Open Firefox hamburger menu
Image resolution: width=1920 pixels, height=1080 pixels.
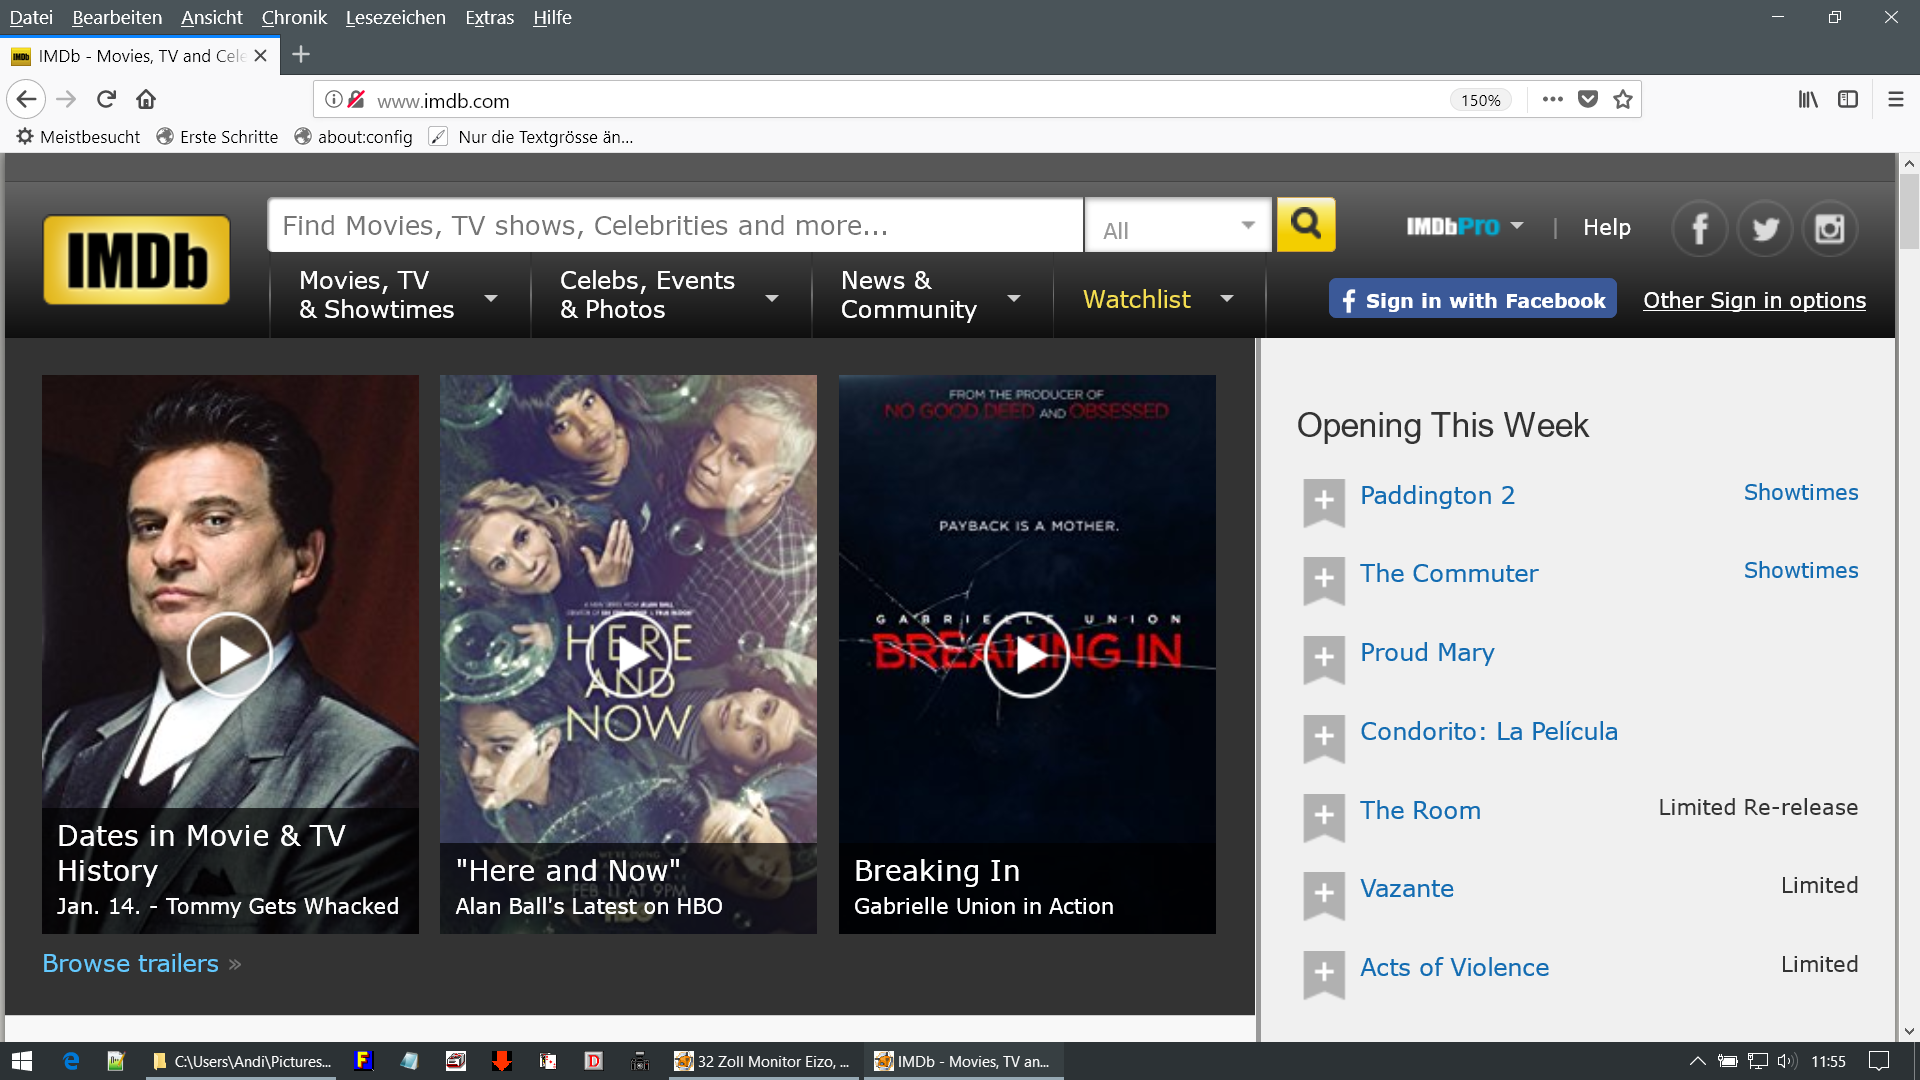pyautogui.click(x=1895, y=100)
